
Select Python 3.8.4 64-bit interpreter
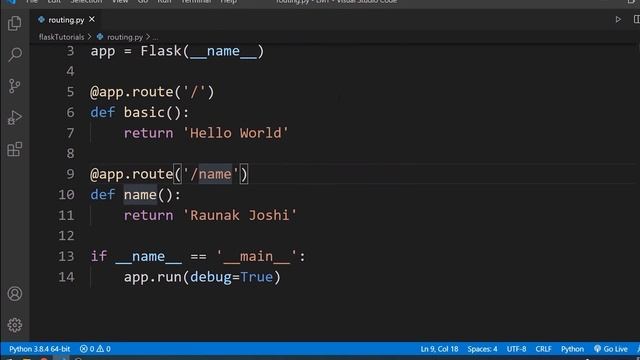click(x=40, y=349)
